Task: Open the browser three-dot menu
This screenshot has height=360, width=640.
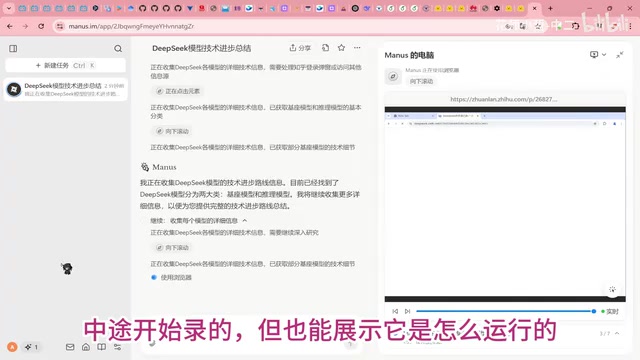Action: 631,26
